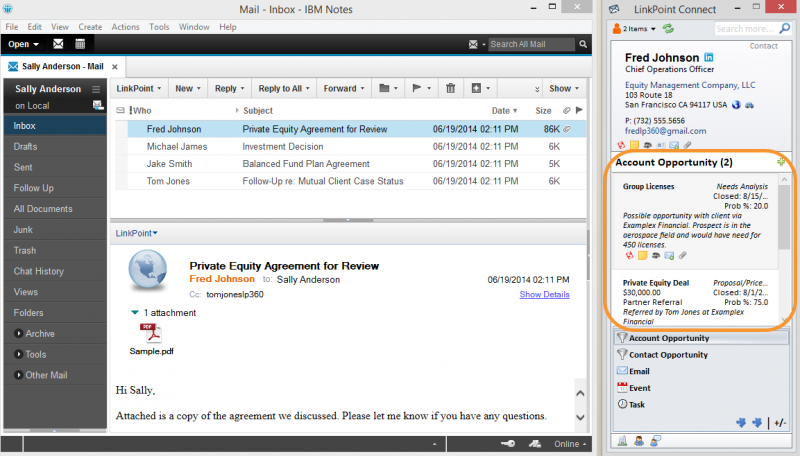Collapse the 1 attachment section
Screen dimensions: 800x456
click(x=134, y=312)
